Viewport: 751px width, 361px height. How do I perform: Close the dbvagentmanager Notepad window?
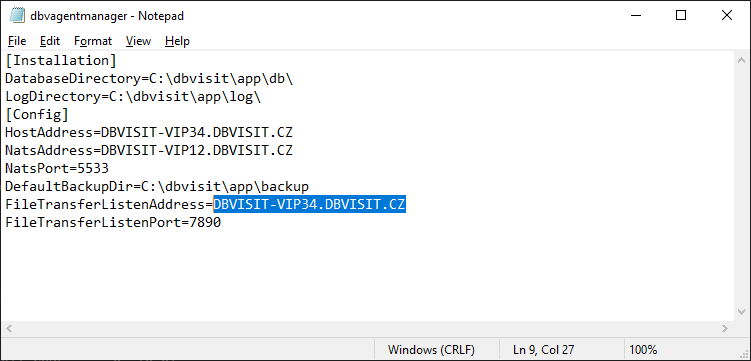(x=726, y=15)
